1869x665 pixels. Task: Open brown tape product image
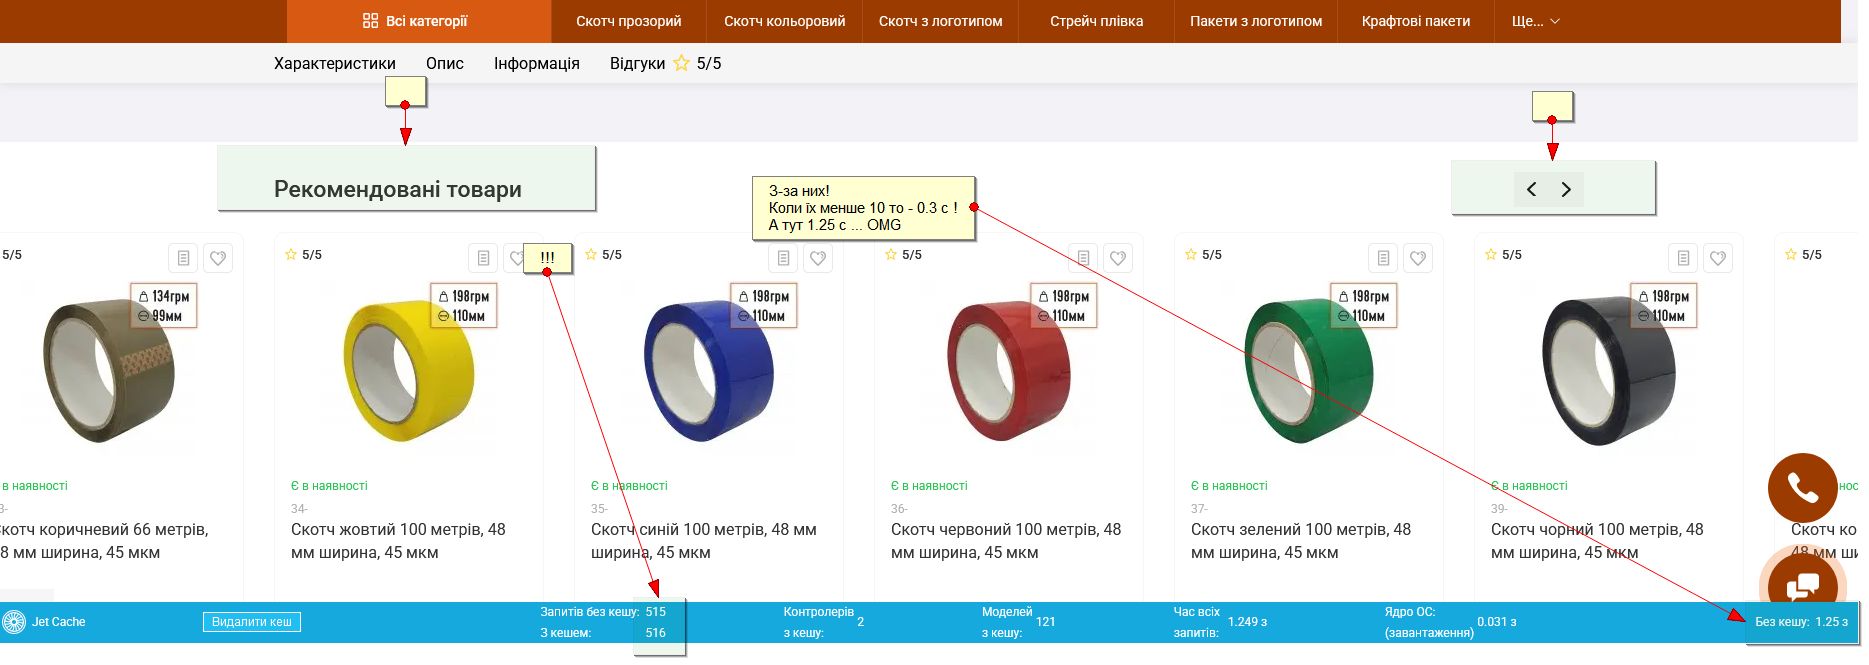[108, 371]
